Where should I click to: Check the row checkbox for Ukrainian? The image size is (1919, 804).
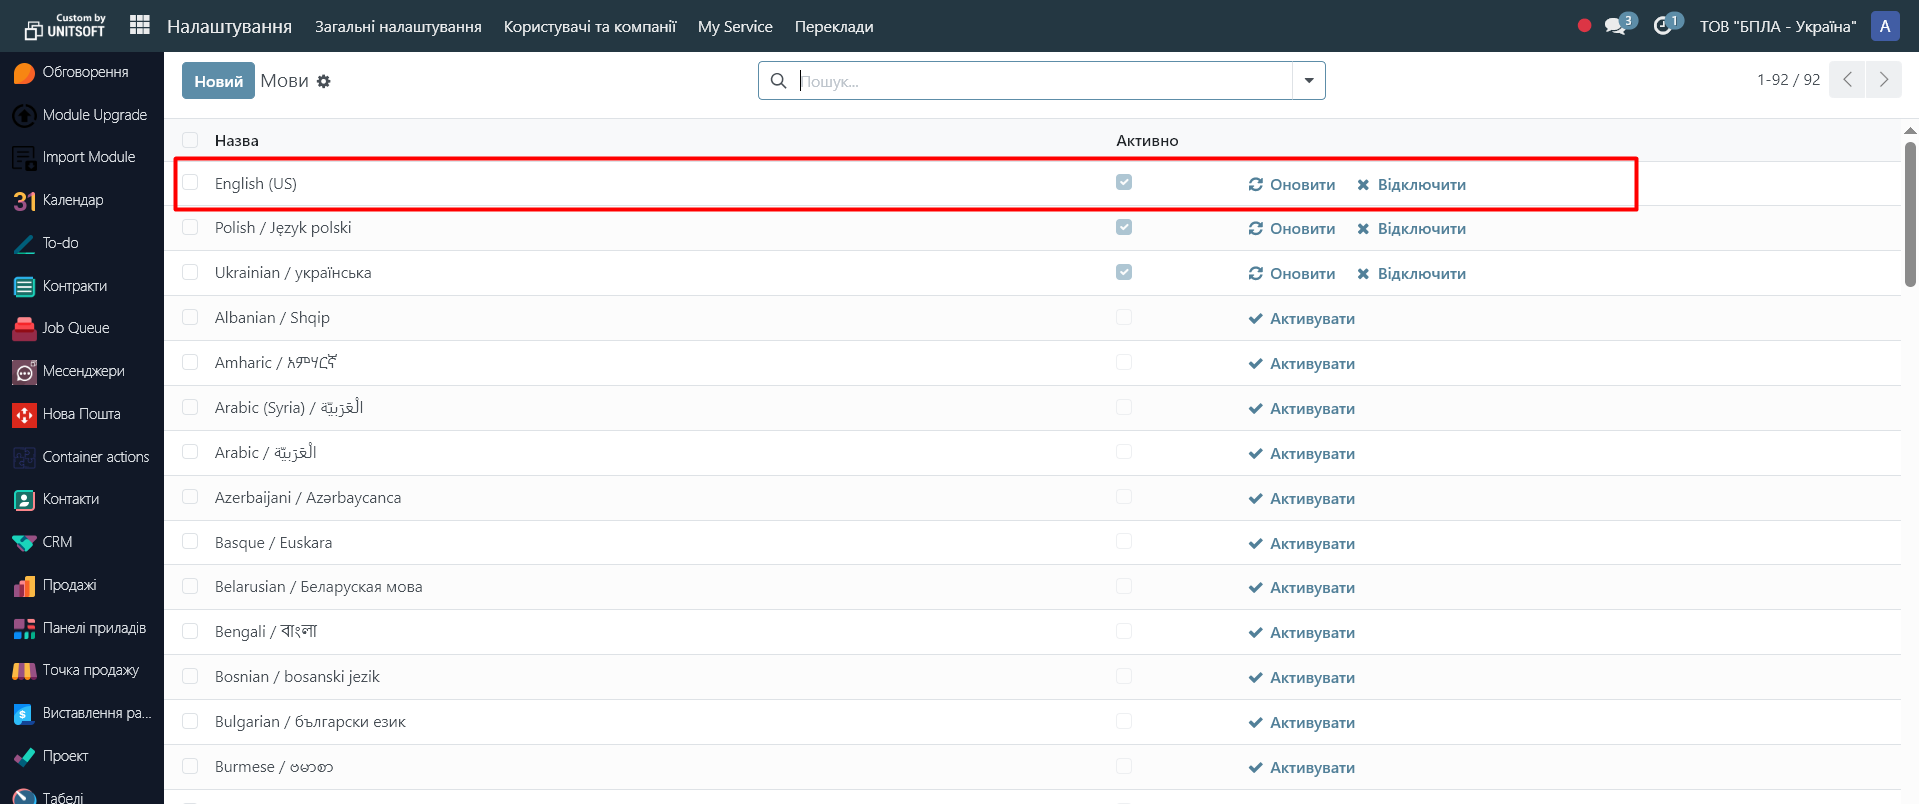190,273
